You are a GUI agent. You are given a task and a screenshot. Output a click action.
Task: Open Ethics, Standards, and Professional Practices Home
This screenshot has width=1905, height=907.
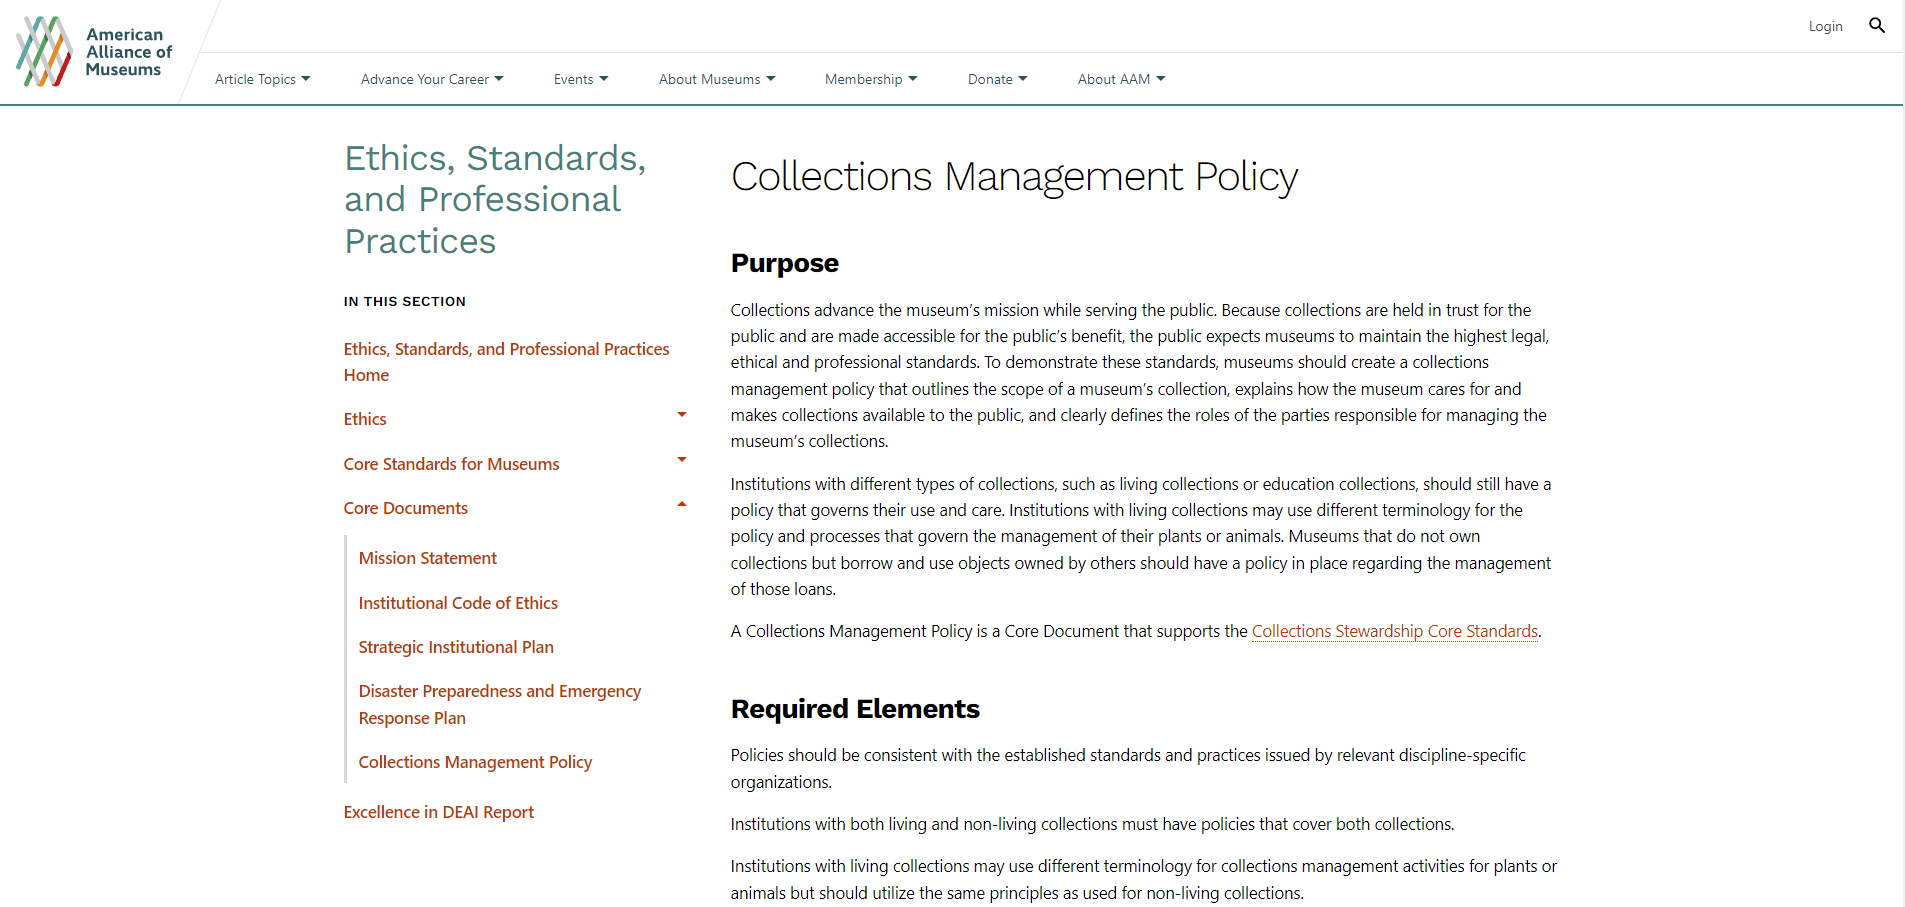506,362
